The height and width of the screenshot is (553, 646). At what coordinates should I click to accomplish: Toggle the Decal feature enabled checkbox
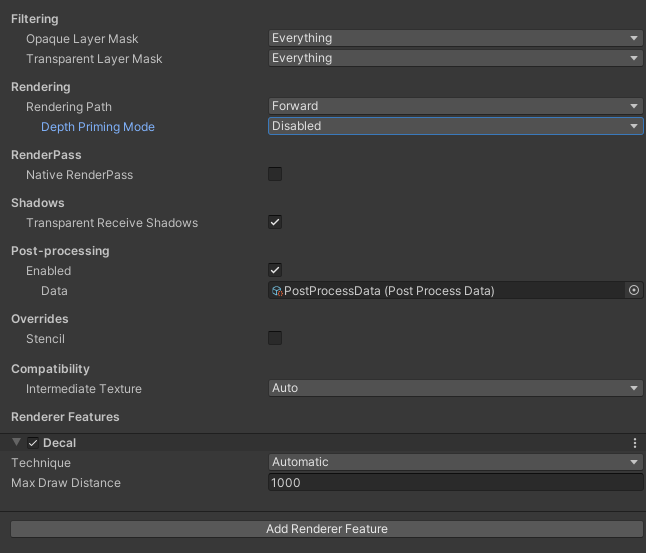(33, 443)
